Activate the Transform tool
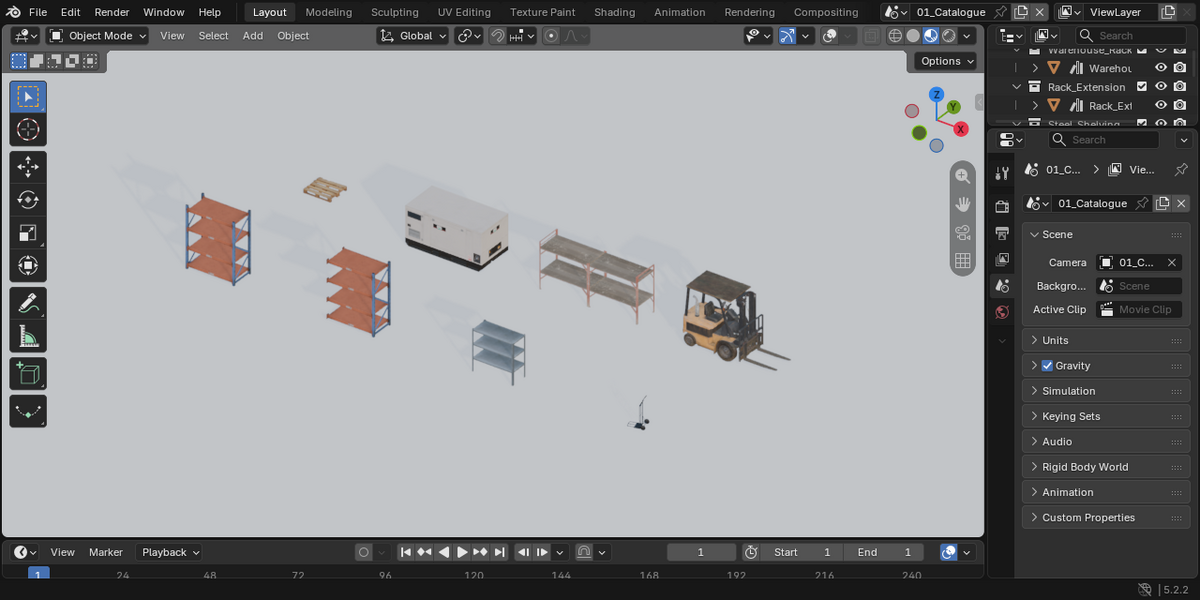Viewport: 1200px width, 600px height. point(28,266)
